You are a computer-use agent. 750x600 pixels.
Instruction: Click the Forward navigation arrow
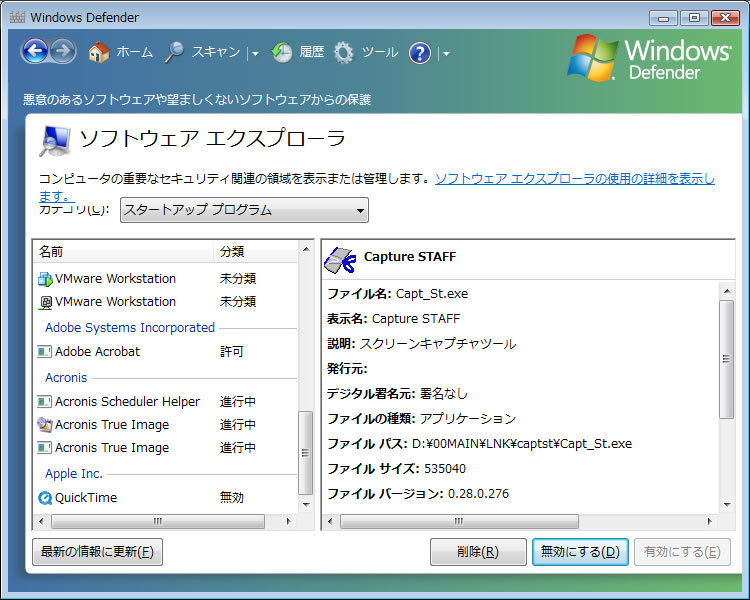tap(63, 51)
